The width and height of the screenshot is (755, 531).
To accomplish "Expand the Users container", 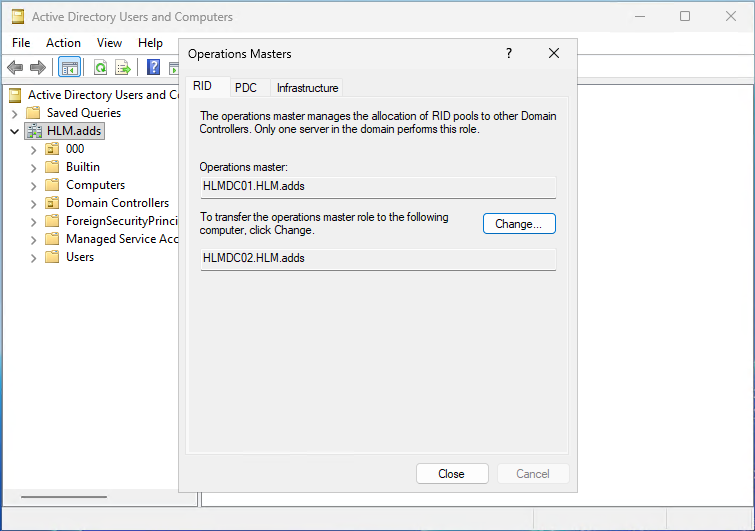I will point(33,257).
